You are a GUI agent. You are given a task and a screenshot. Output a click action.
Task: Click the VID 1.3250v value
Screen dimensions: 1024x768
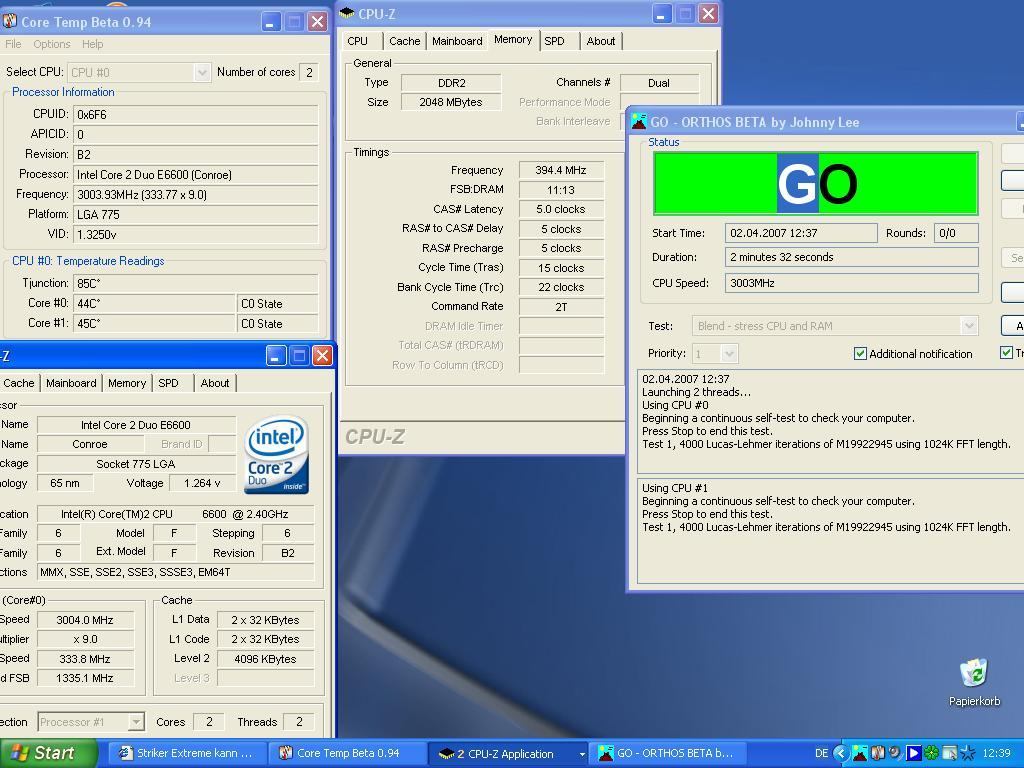(195, 234)
